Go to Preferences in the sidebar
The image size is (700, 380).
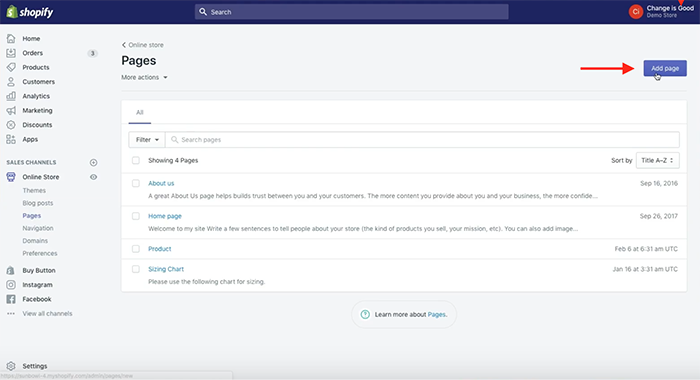[40, 253]
